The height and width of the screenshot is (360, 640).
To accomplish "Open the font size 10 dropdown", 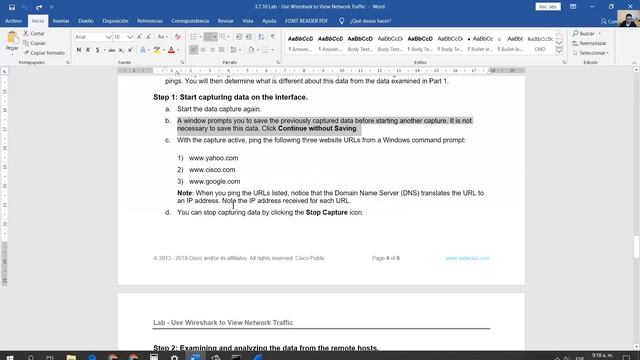I will 130,37.
